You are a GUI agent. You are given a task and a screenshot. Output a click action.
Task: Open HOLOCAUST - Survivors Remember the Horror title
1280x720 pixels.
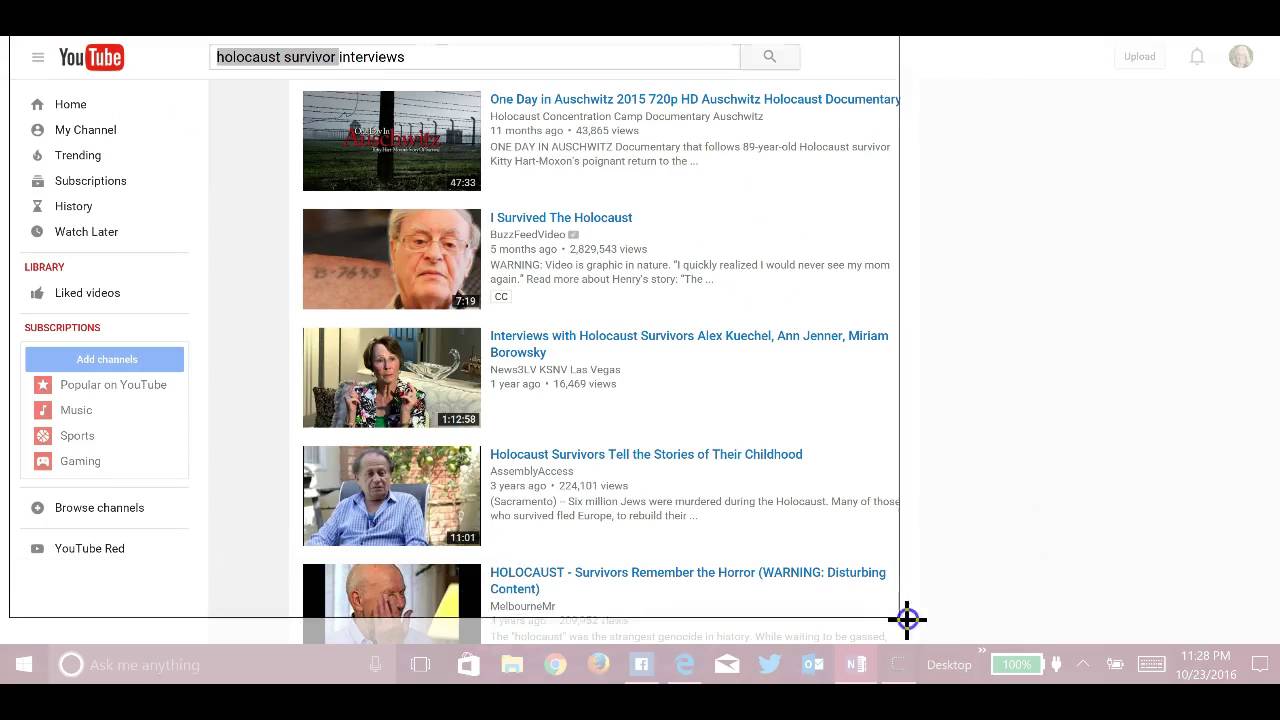click(x=688, y=581)
